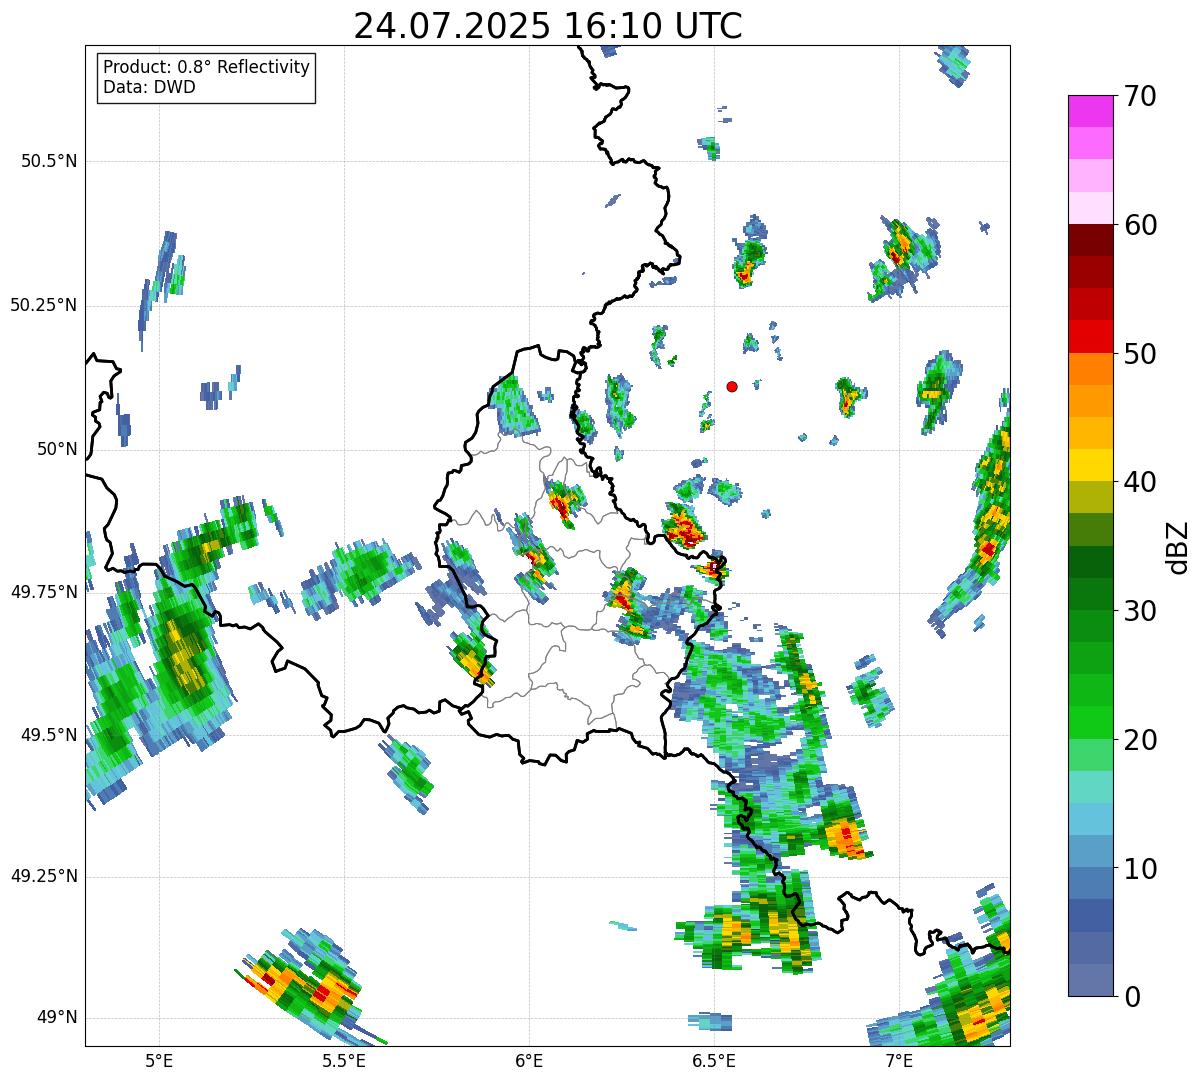Click the longitude label "6.5°E"
This screenshot has height=1081, width=1202.
pyautogui.click(x=714, y=1060)
